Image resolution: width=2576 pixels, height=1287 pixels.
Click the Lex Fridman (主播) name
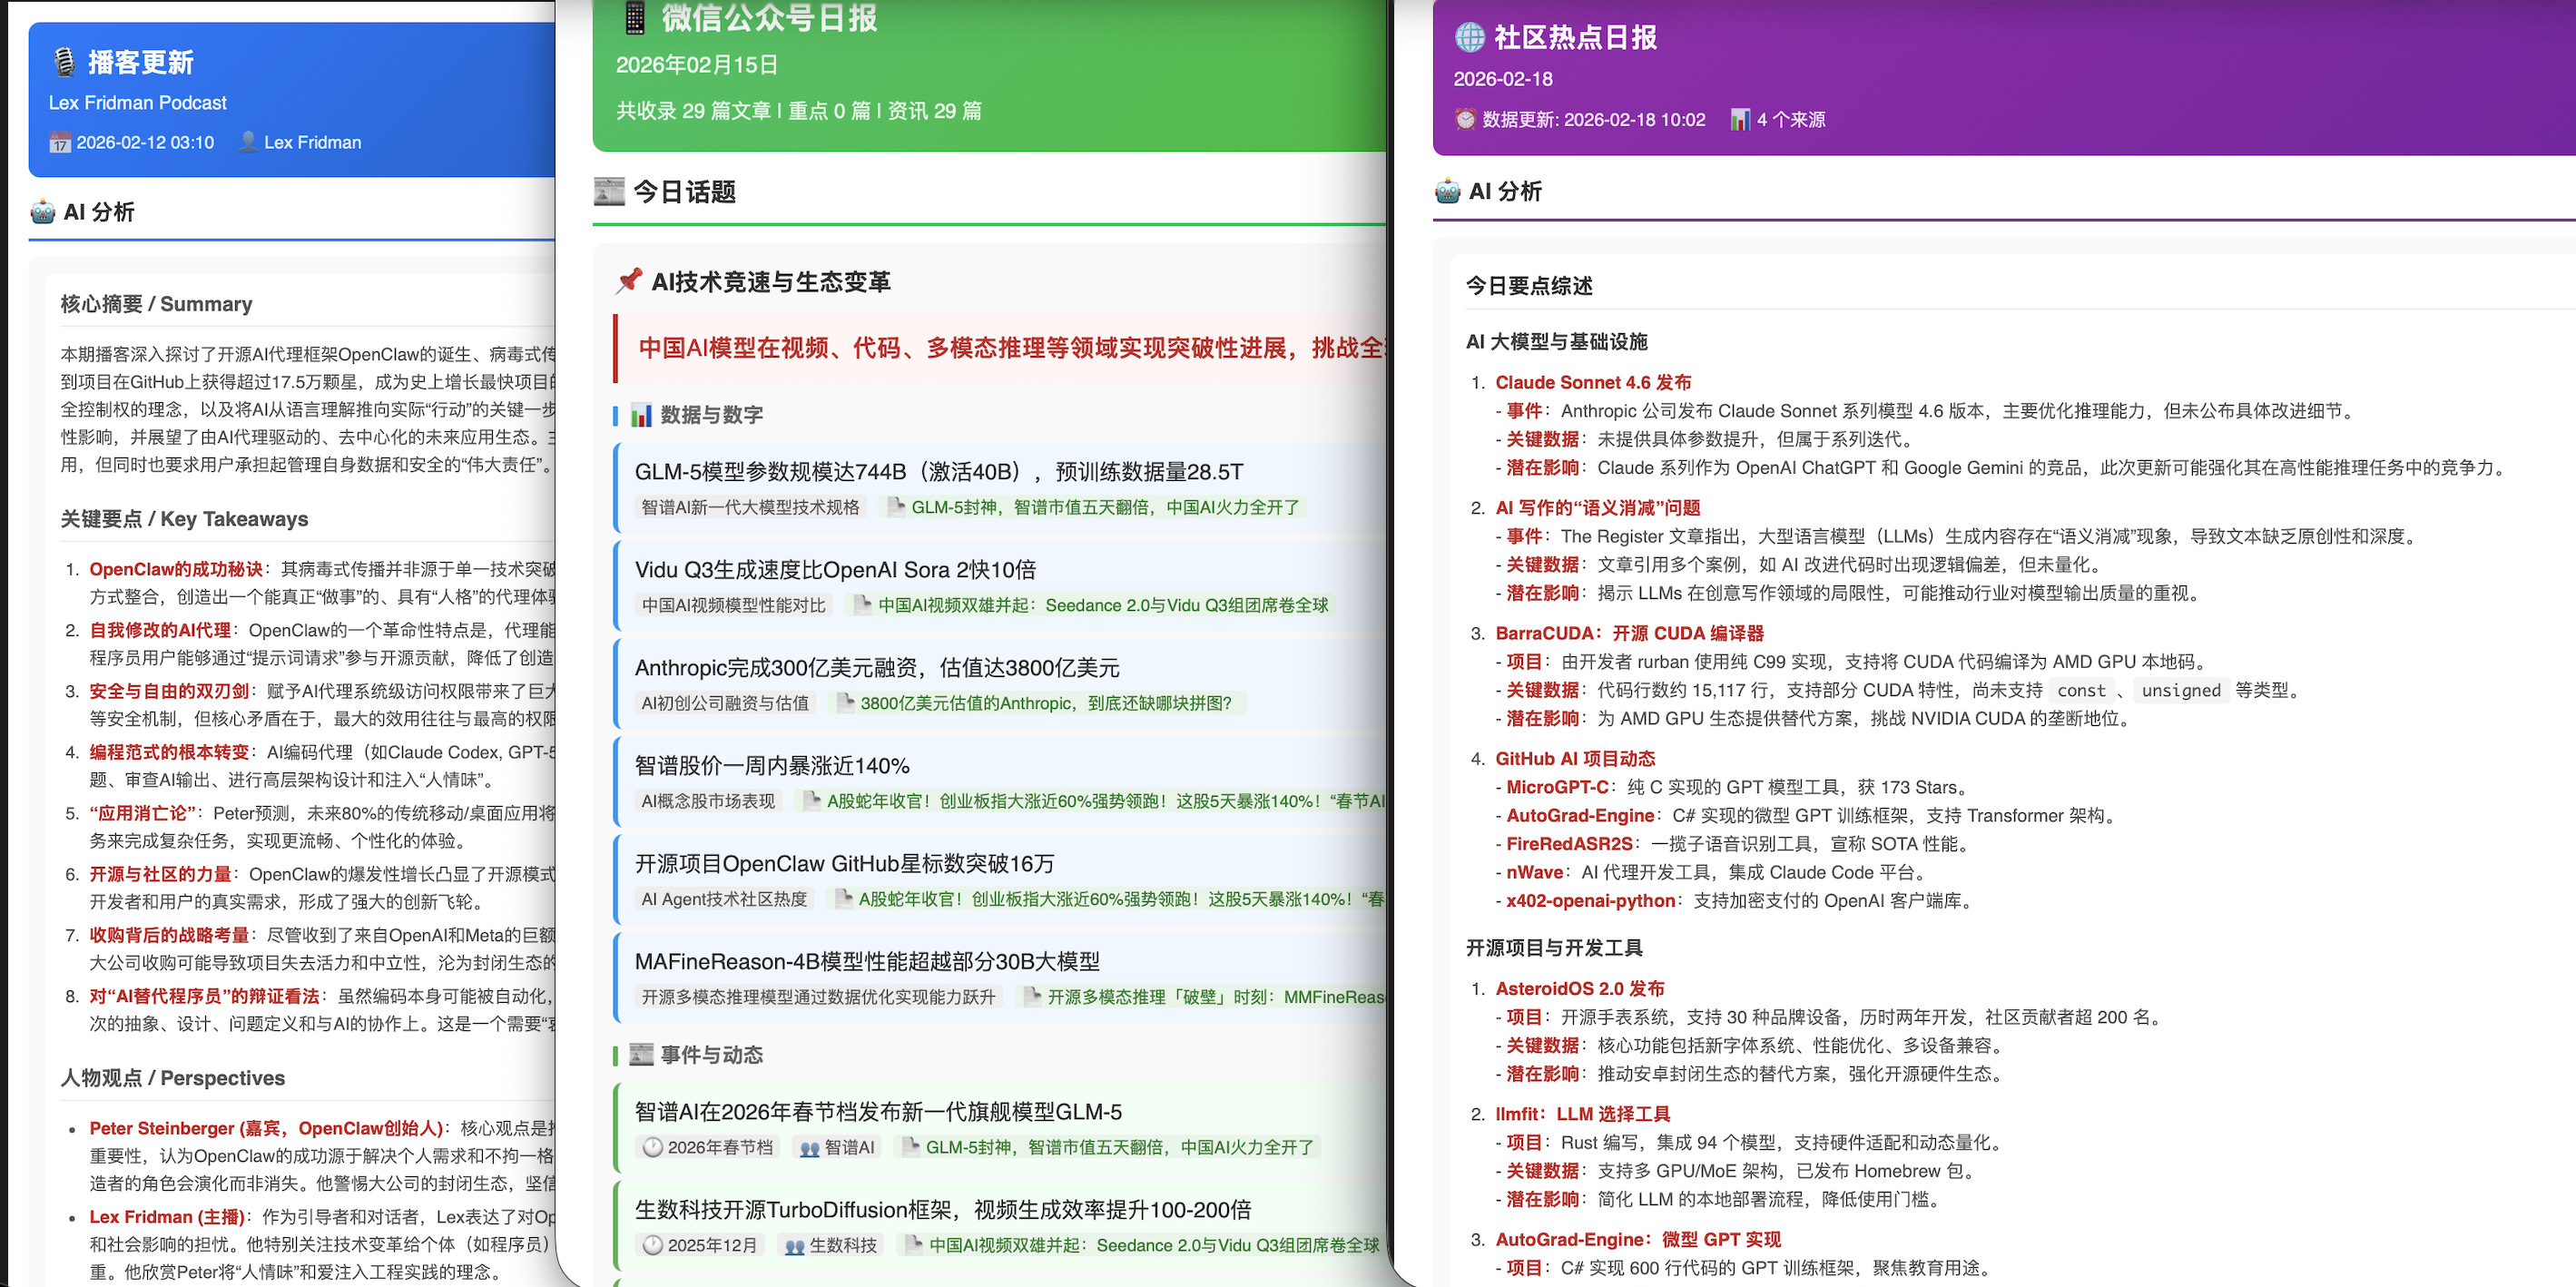tap(166, 1217)
